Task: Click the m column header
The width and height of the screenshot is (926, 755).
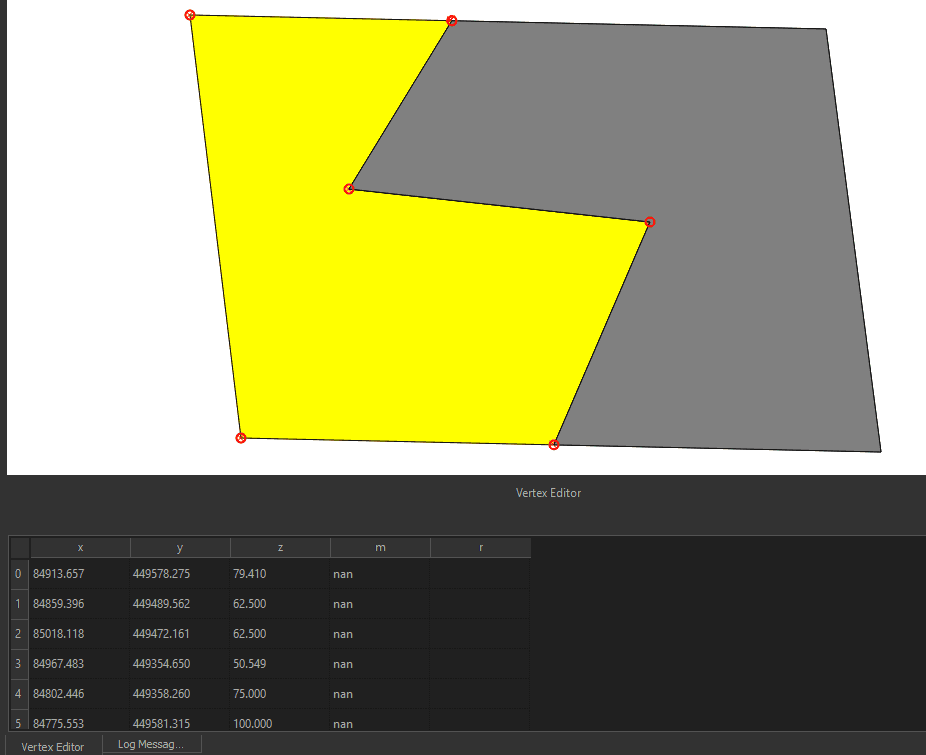Action: (380, 547)
